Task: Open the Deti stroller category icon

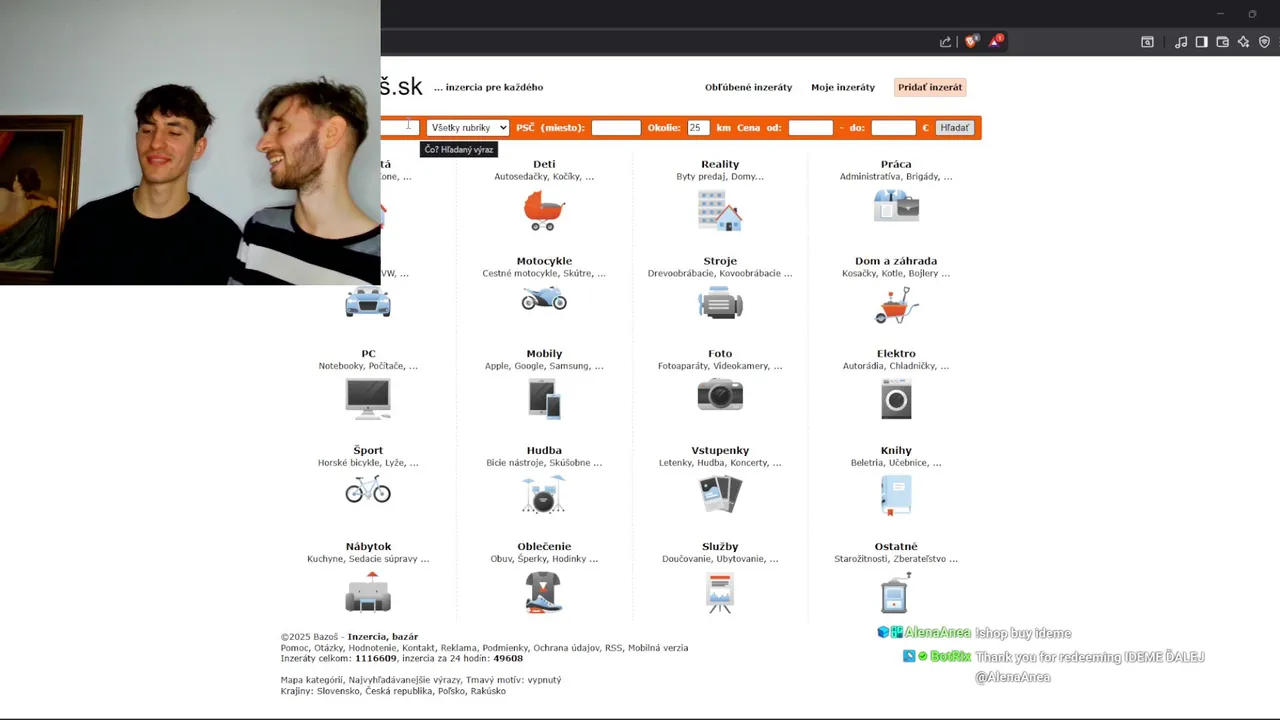Action: (x=544, y=210)
